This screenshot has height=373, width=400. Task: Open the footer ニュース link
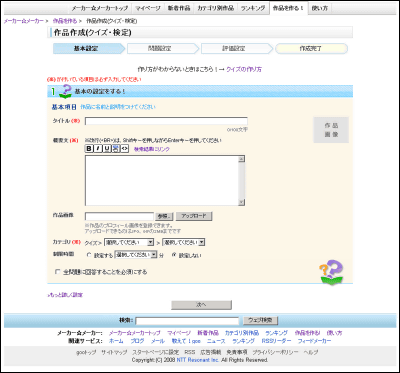[x=216, y=341]
